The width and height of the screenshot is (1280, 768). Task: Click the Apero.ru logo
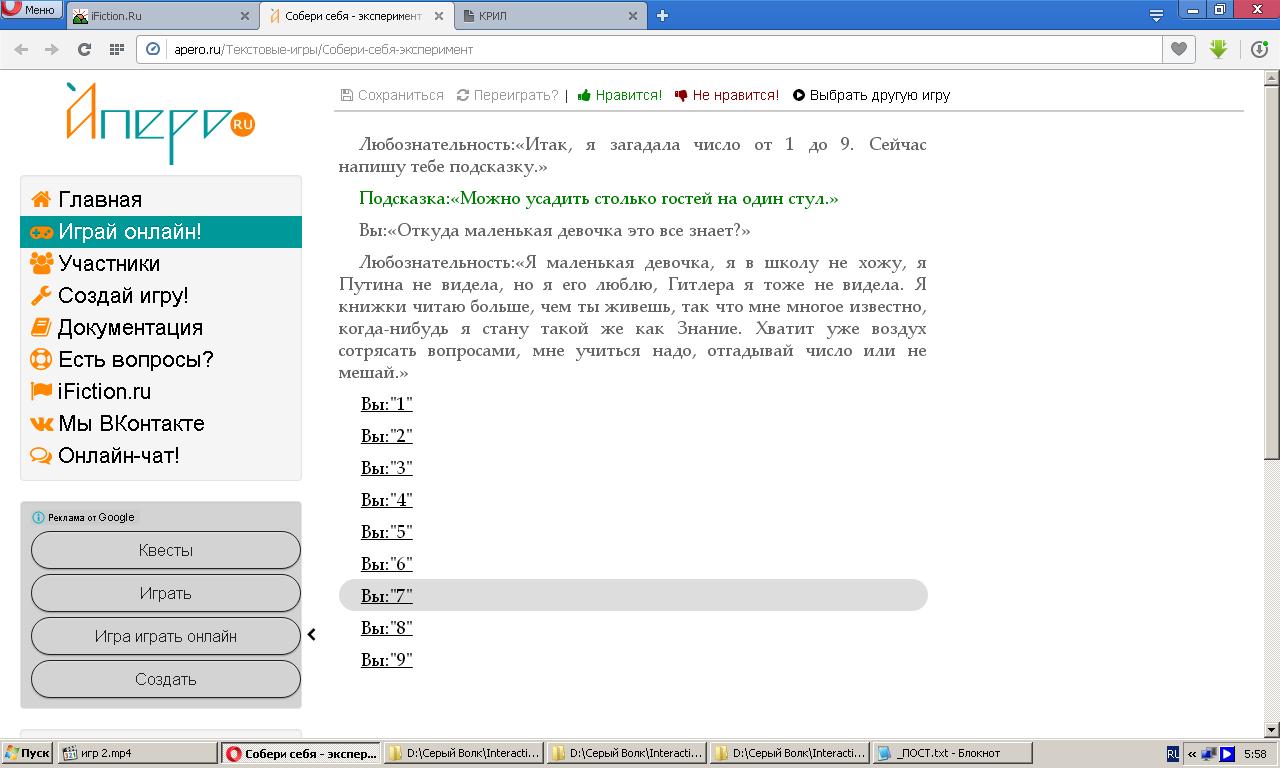[x=161, y=123]
